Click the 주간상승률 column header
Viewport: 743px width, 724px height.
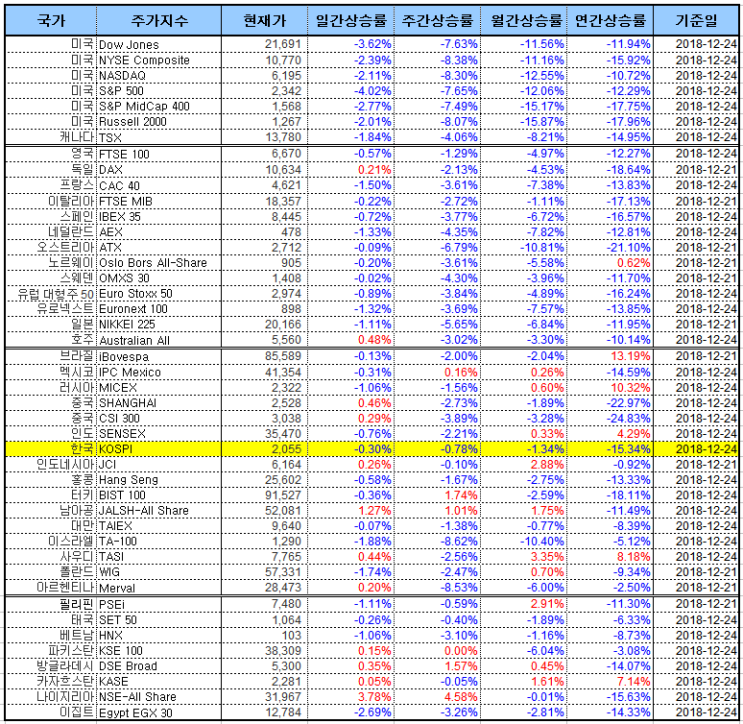coord(437,20)
